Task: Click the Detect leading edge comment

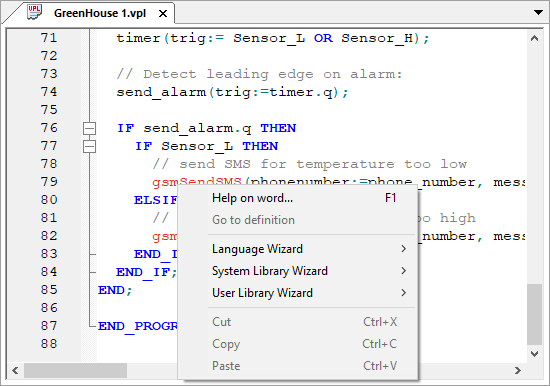Action: [259, 74]
